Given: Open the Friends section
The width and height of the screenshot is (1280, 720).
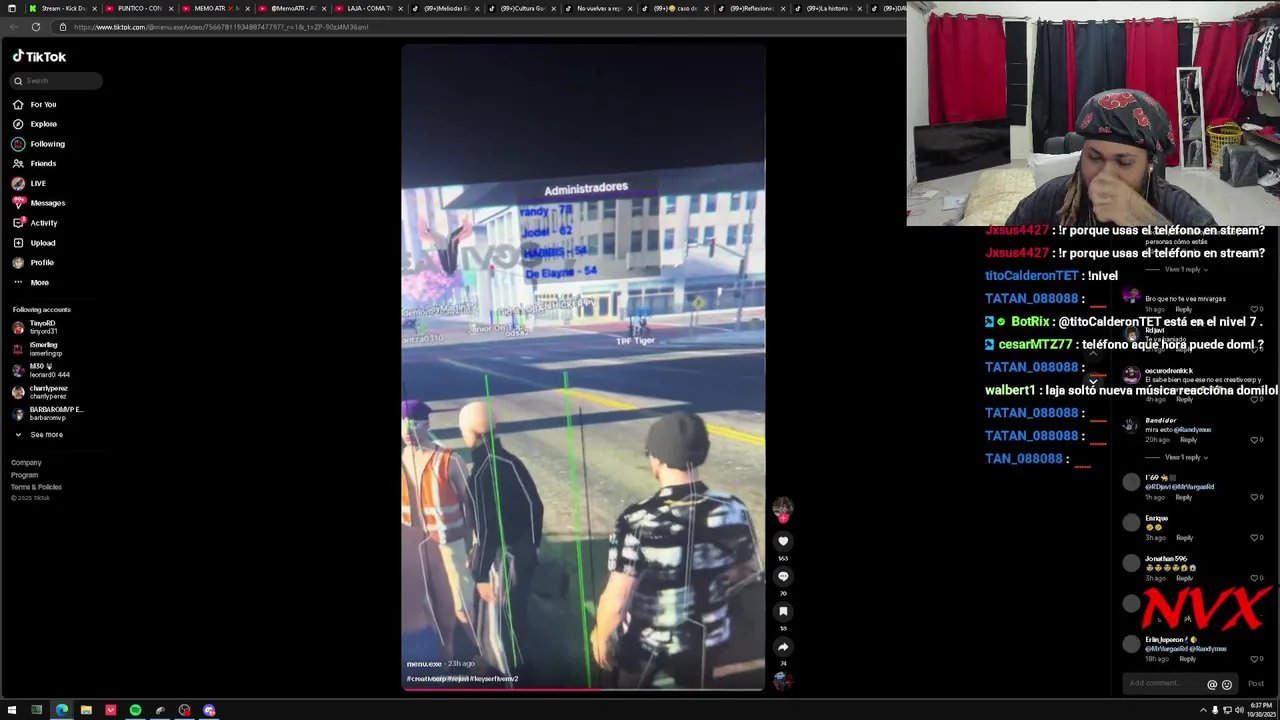Looking at the screenshot, I should (35, 163).
